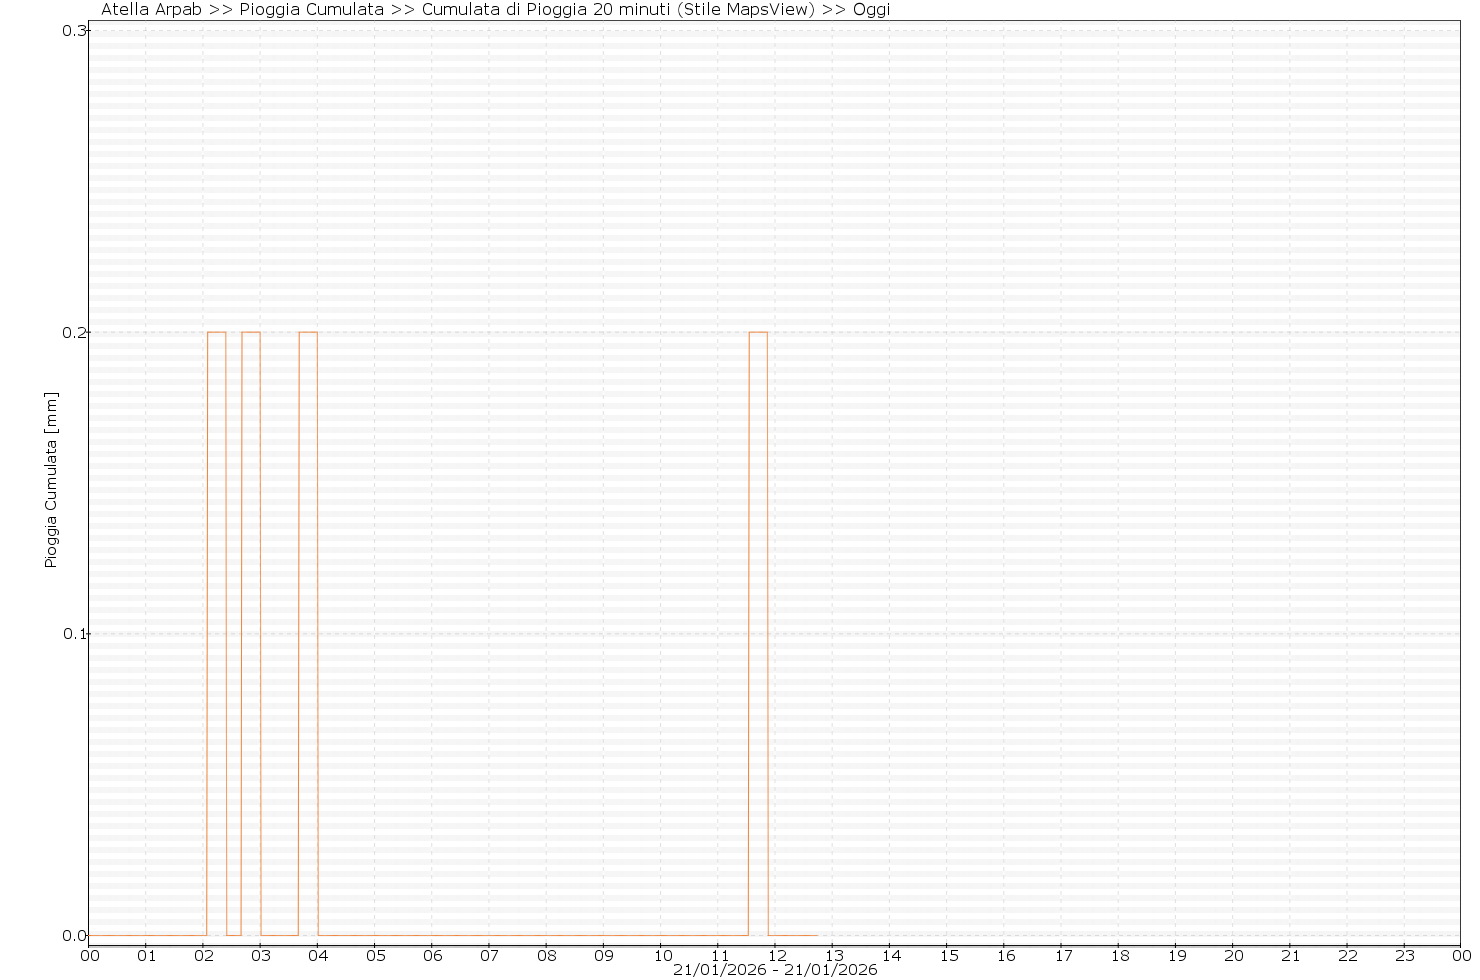Click the rain peak between 11 and 12
1480x980 pixels.
pyautogui.click(x=758, y=332)
